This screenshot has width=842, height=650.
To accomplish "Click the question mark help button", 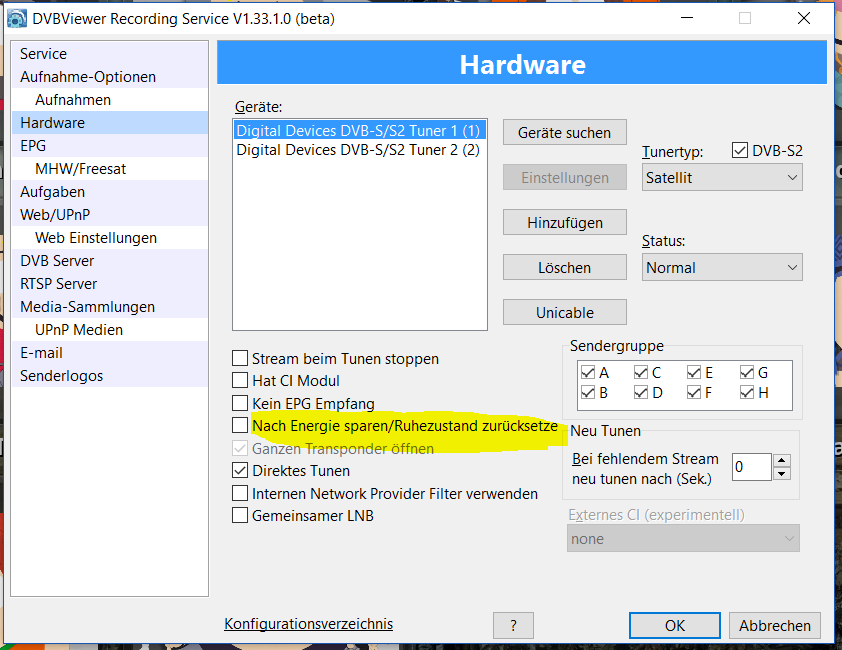I will pyautogui.click(x=513, y=625).
